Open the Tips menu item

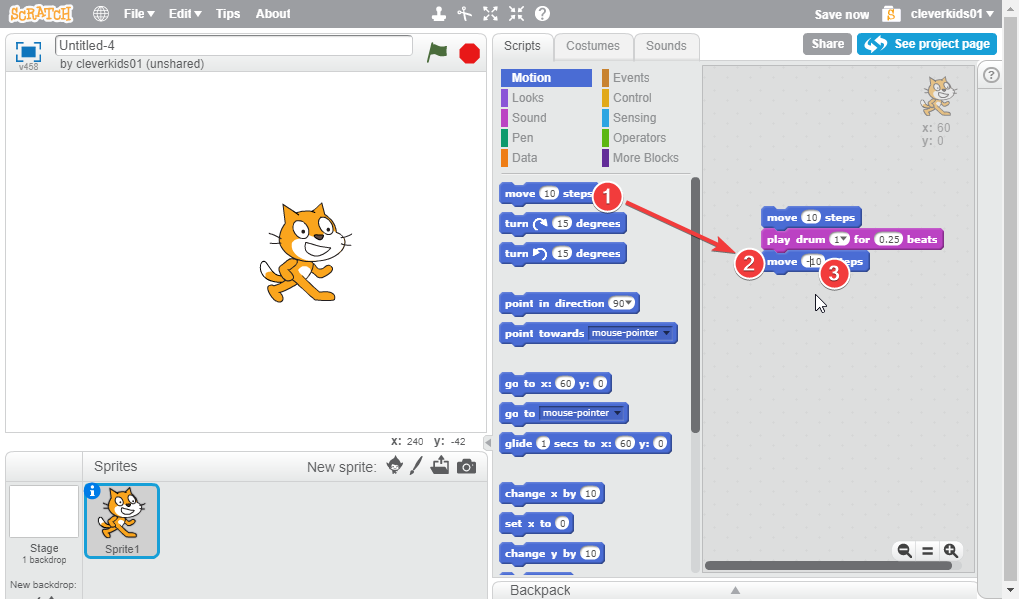[x=228, y=14]
